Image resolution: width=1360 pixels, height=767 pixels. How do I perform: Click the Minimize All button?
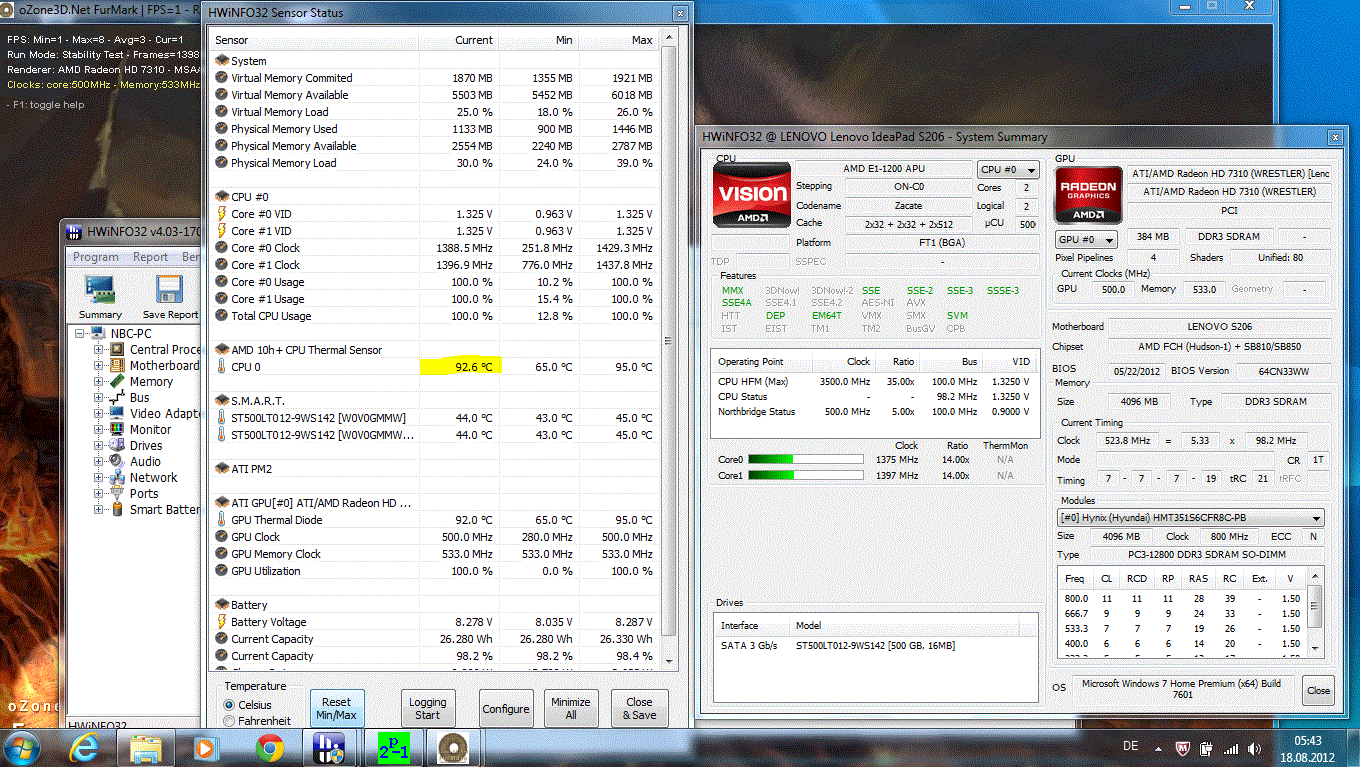pos(571,708)
